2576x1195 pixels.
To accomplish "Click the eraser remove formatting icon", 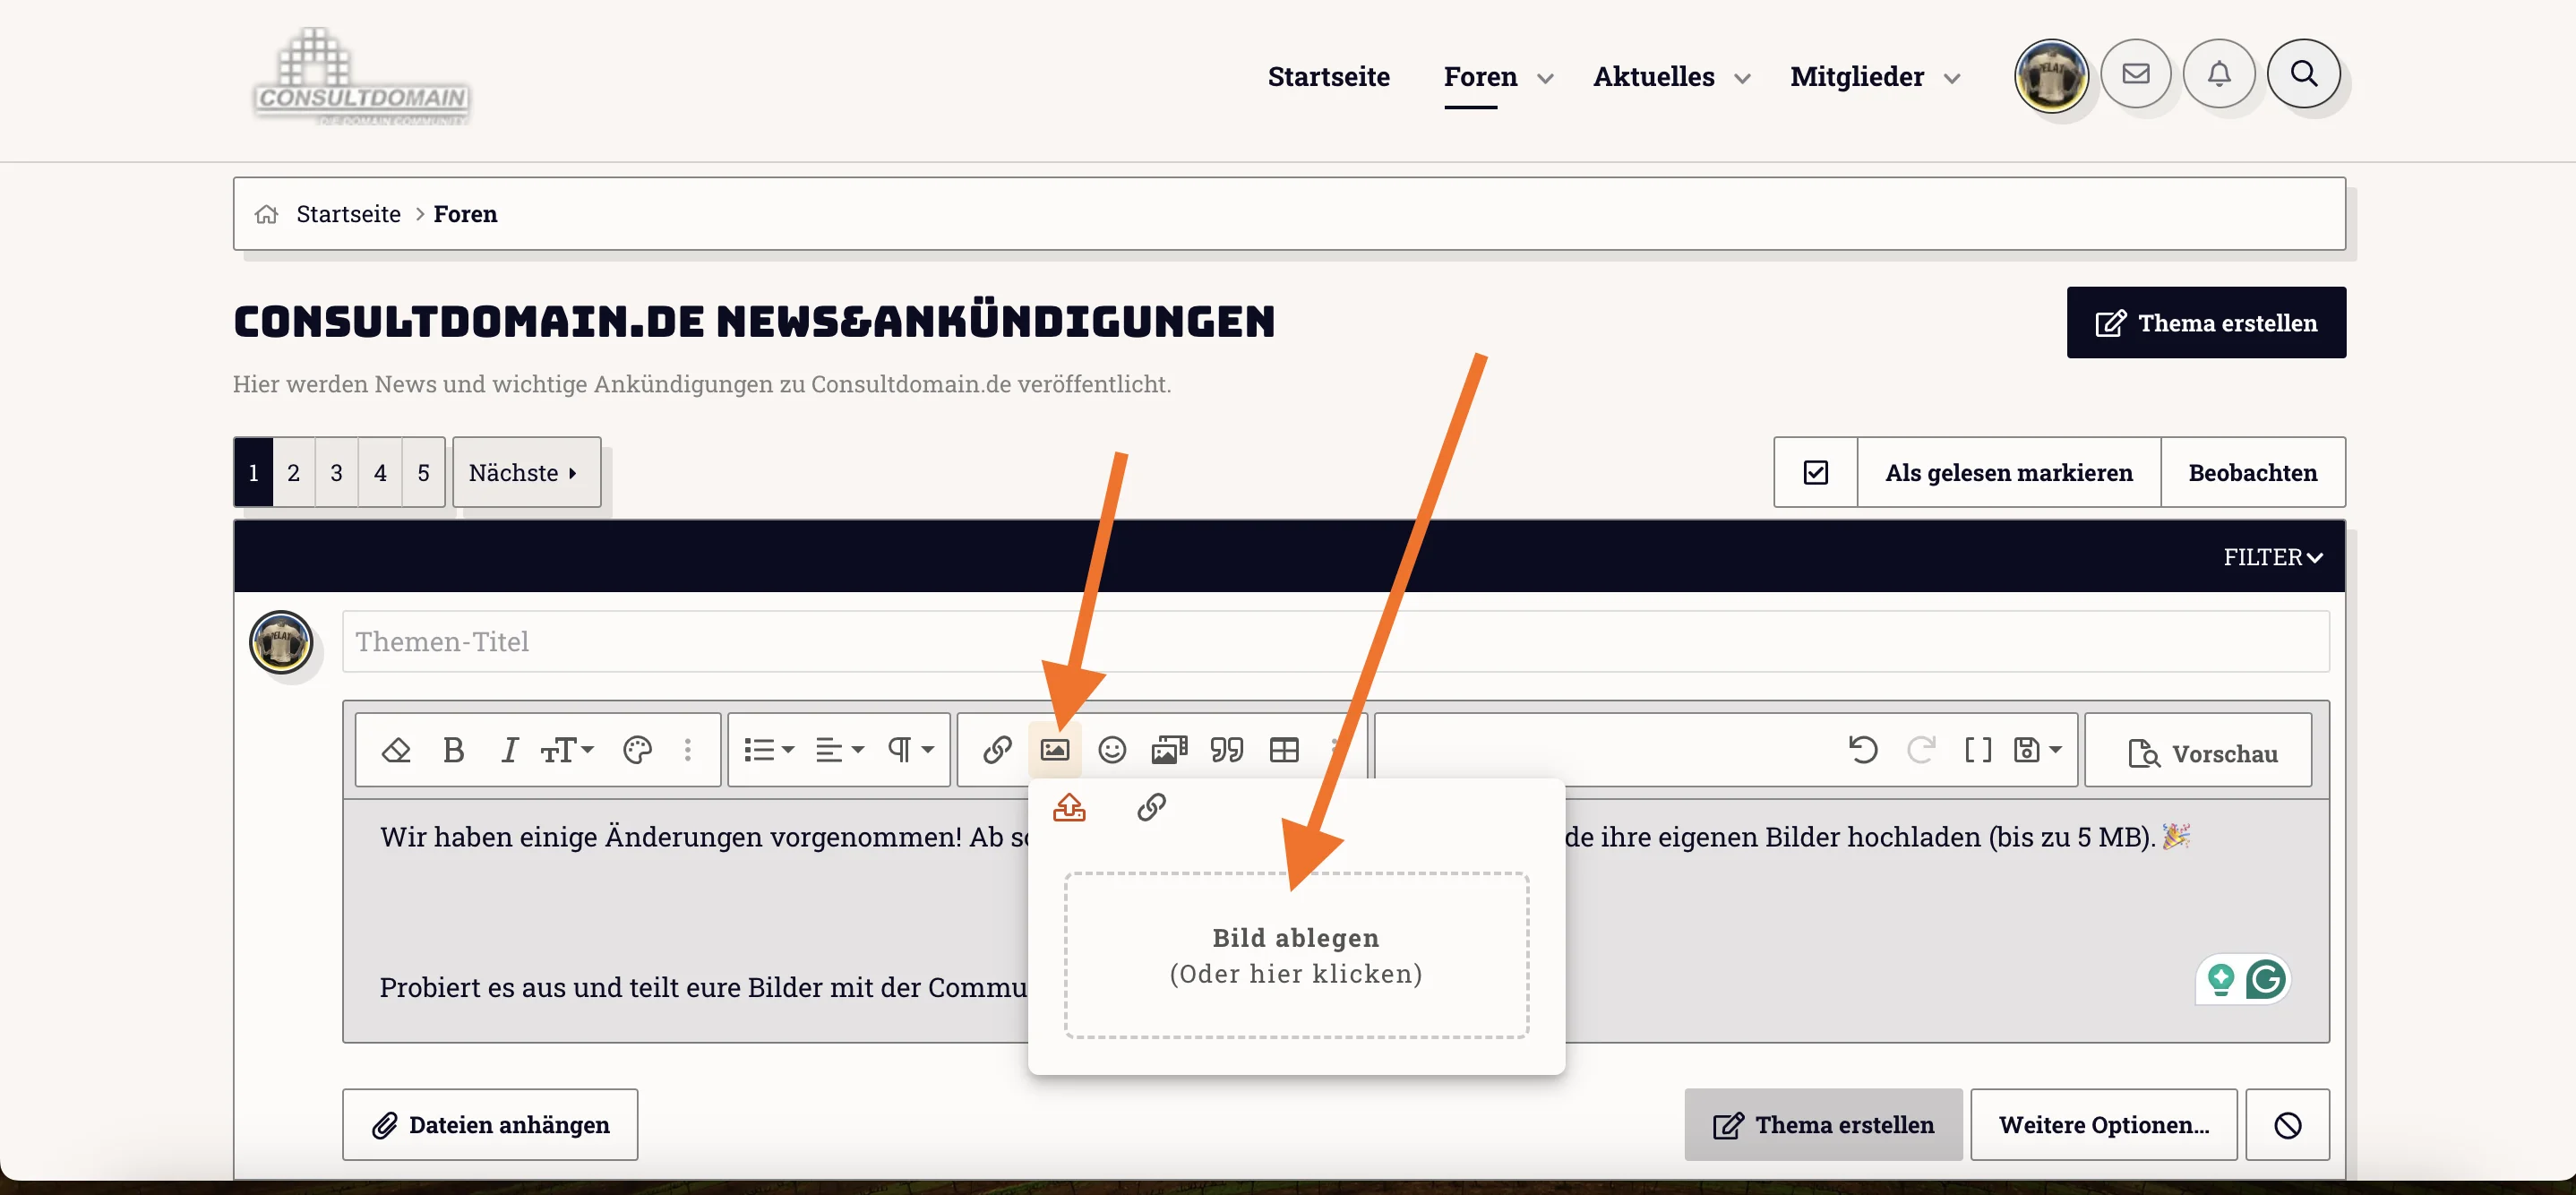I will [396, 750].
